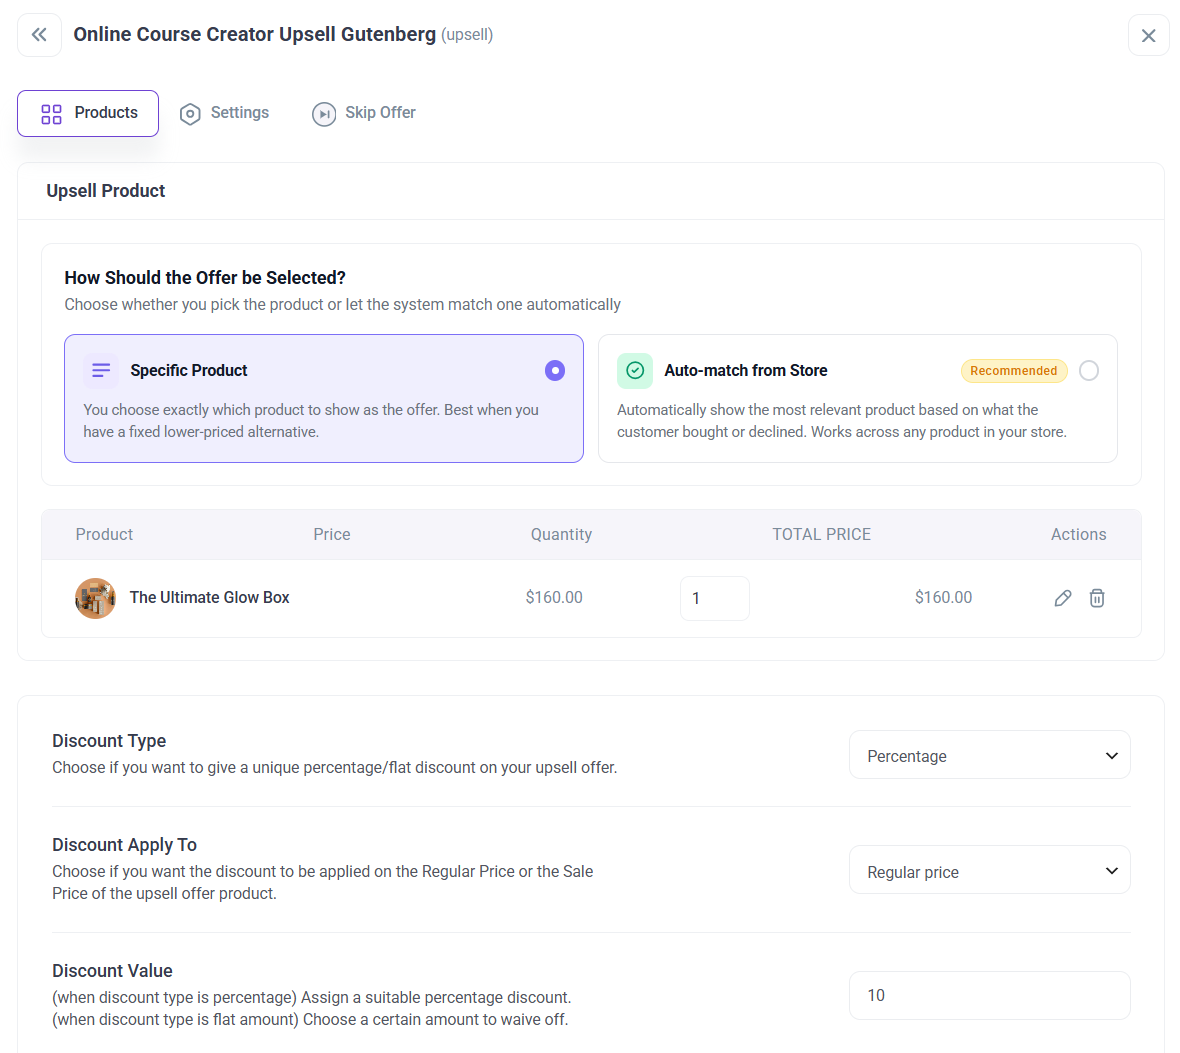Click the double-chevron back button

[39, 35]
